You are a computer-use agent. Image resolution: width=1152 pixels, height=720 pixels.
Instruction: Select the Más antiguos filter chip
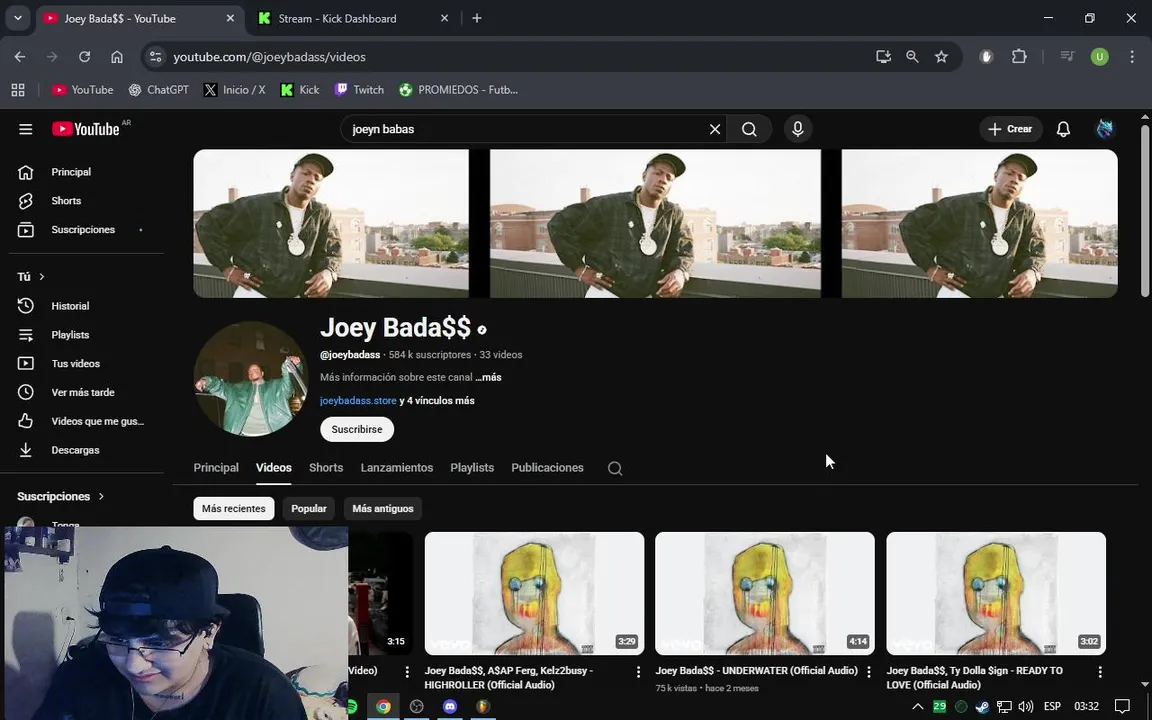[383, 508]
